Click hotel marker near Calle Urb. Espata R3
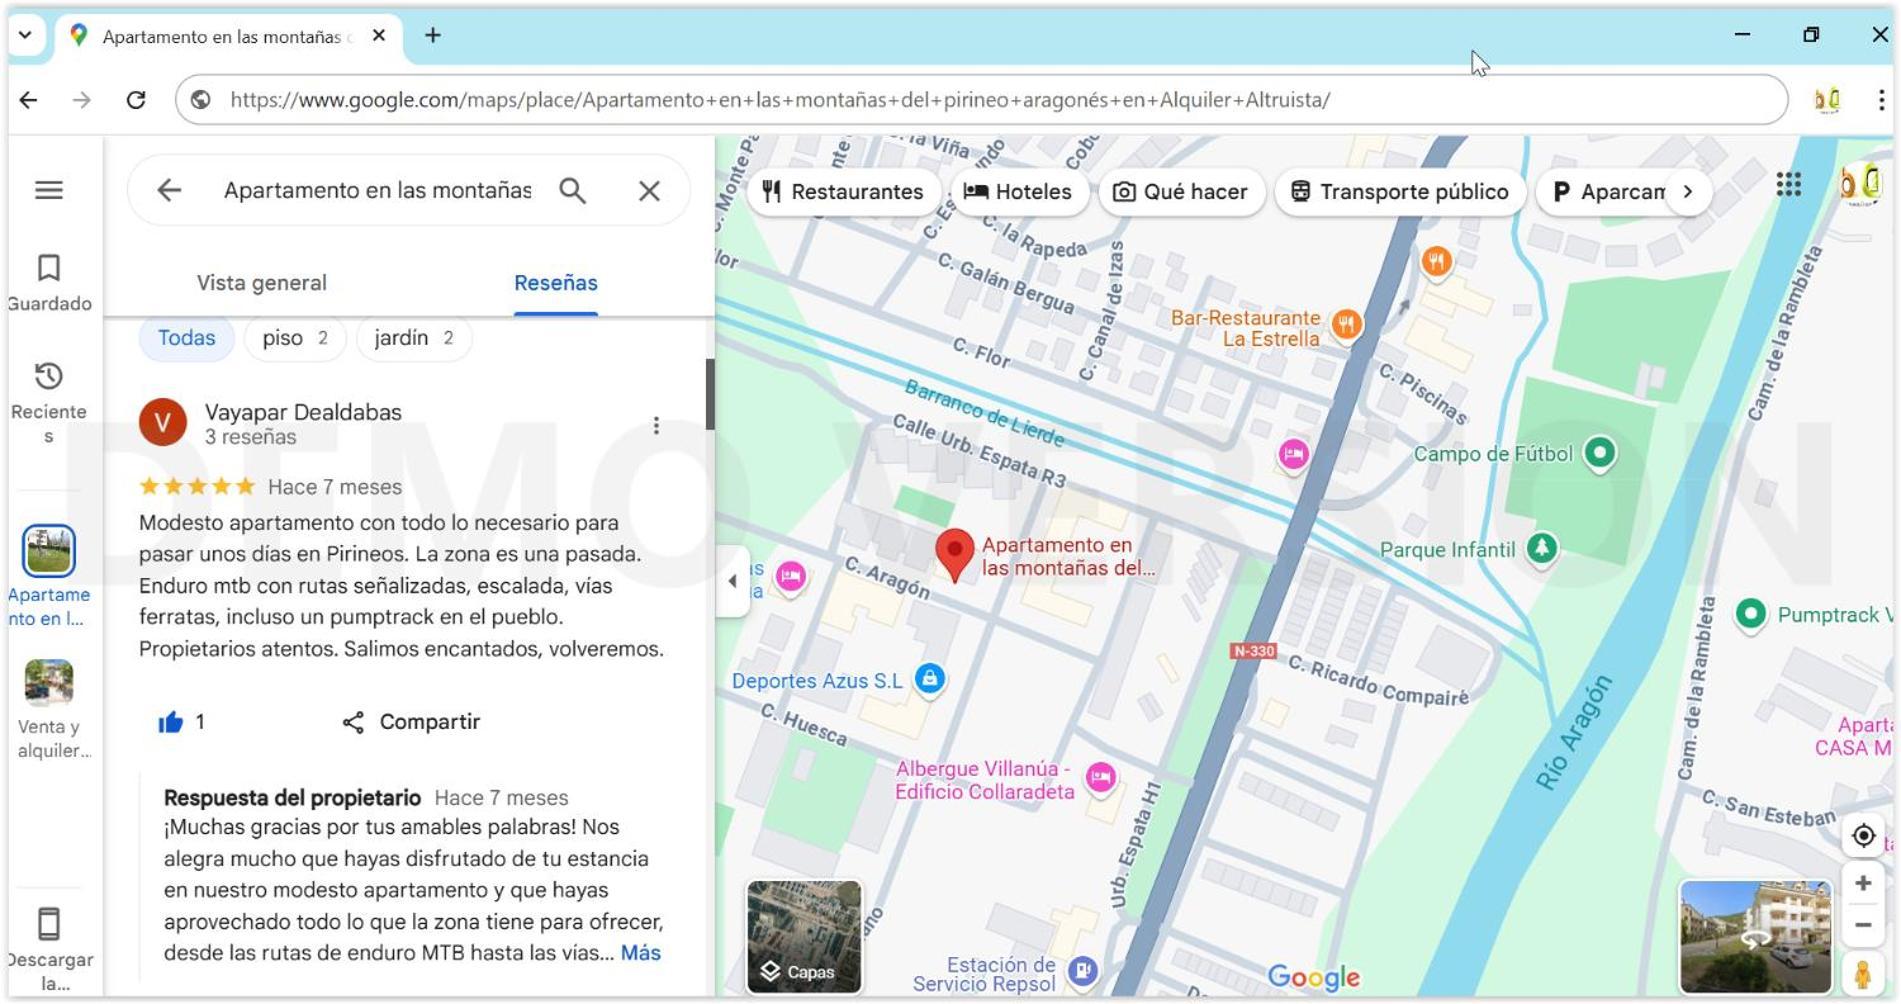 point(1293,456)
